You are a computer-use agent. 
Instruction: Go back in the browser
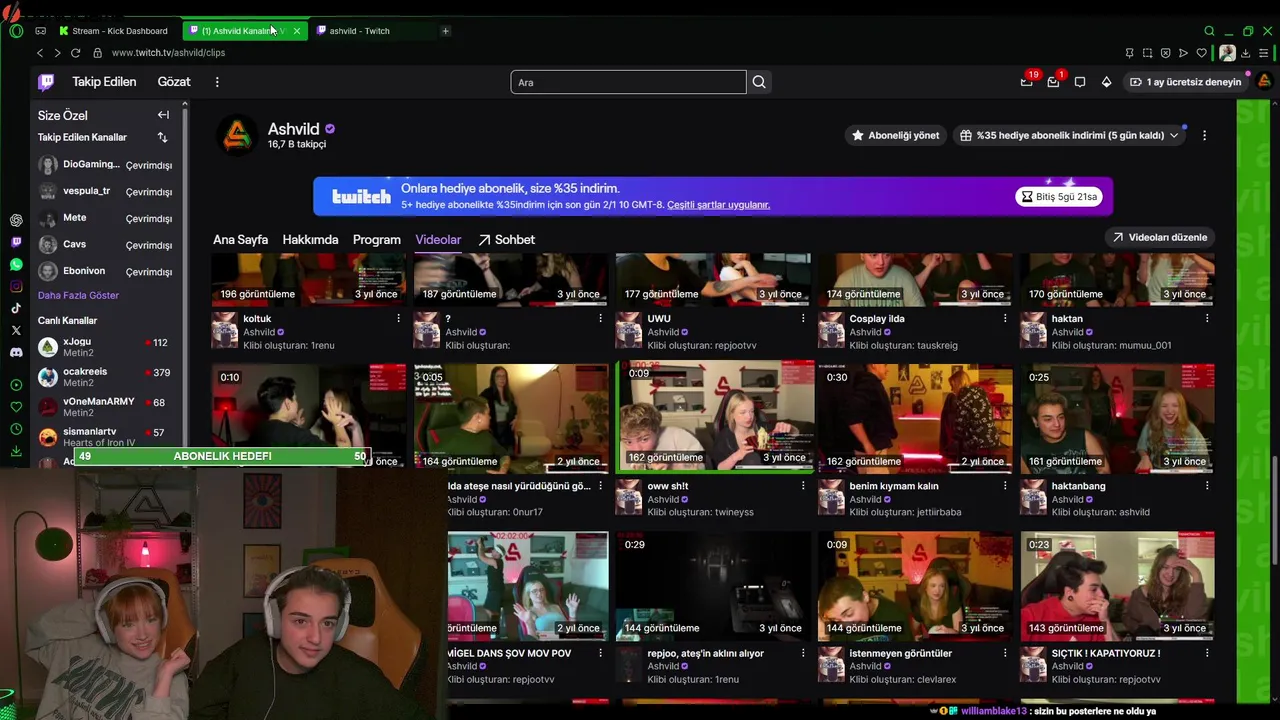(x=40, y=53)
